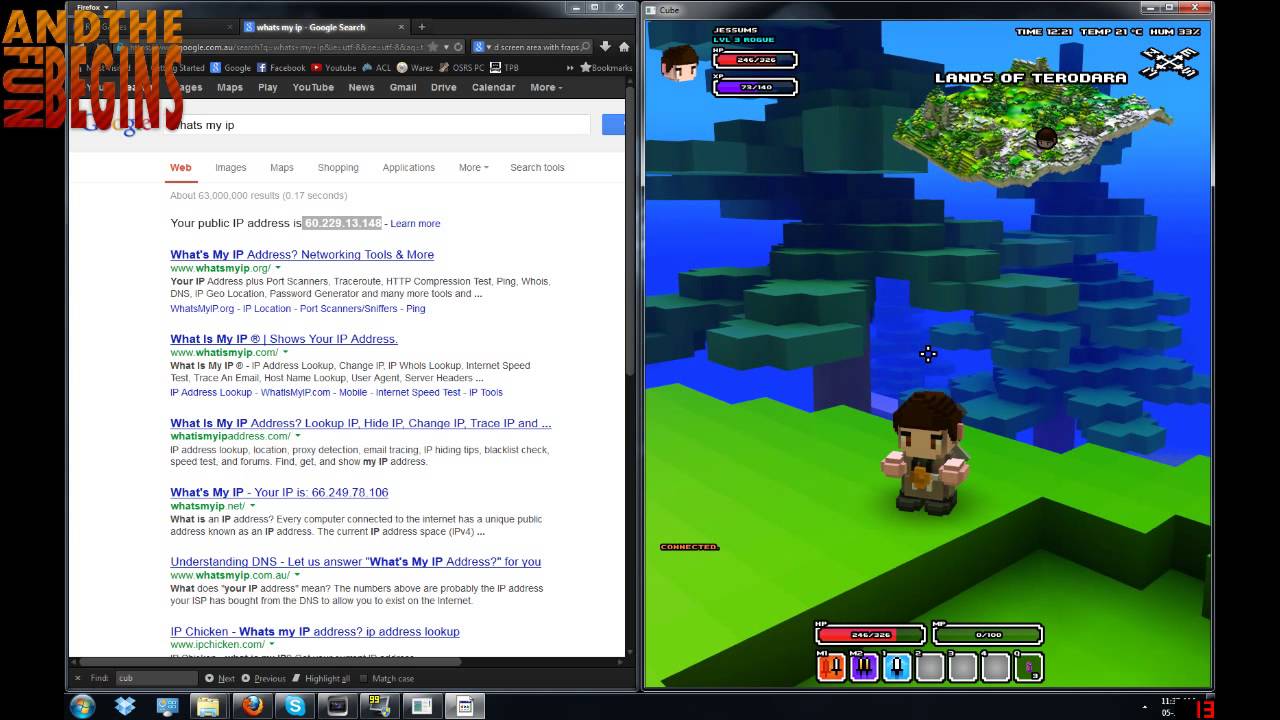Click the find bar text field
The height and width of the screenshot is (720, 1280).
coord(156,678)
